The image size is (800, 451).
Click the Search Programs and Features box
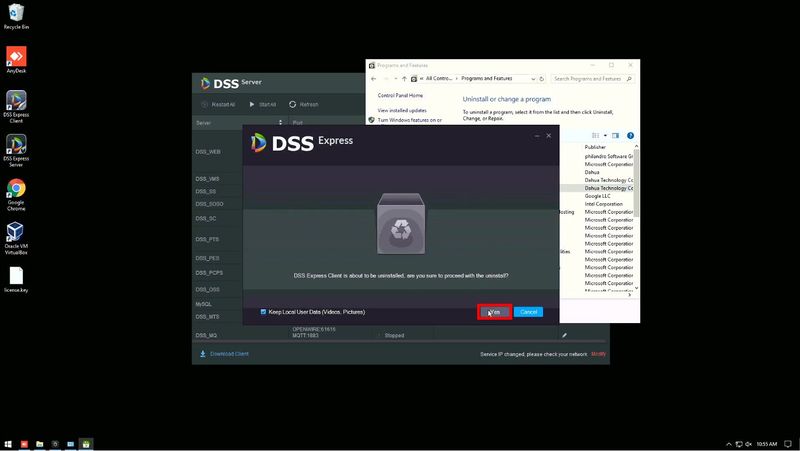pos(592,79)
